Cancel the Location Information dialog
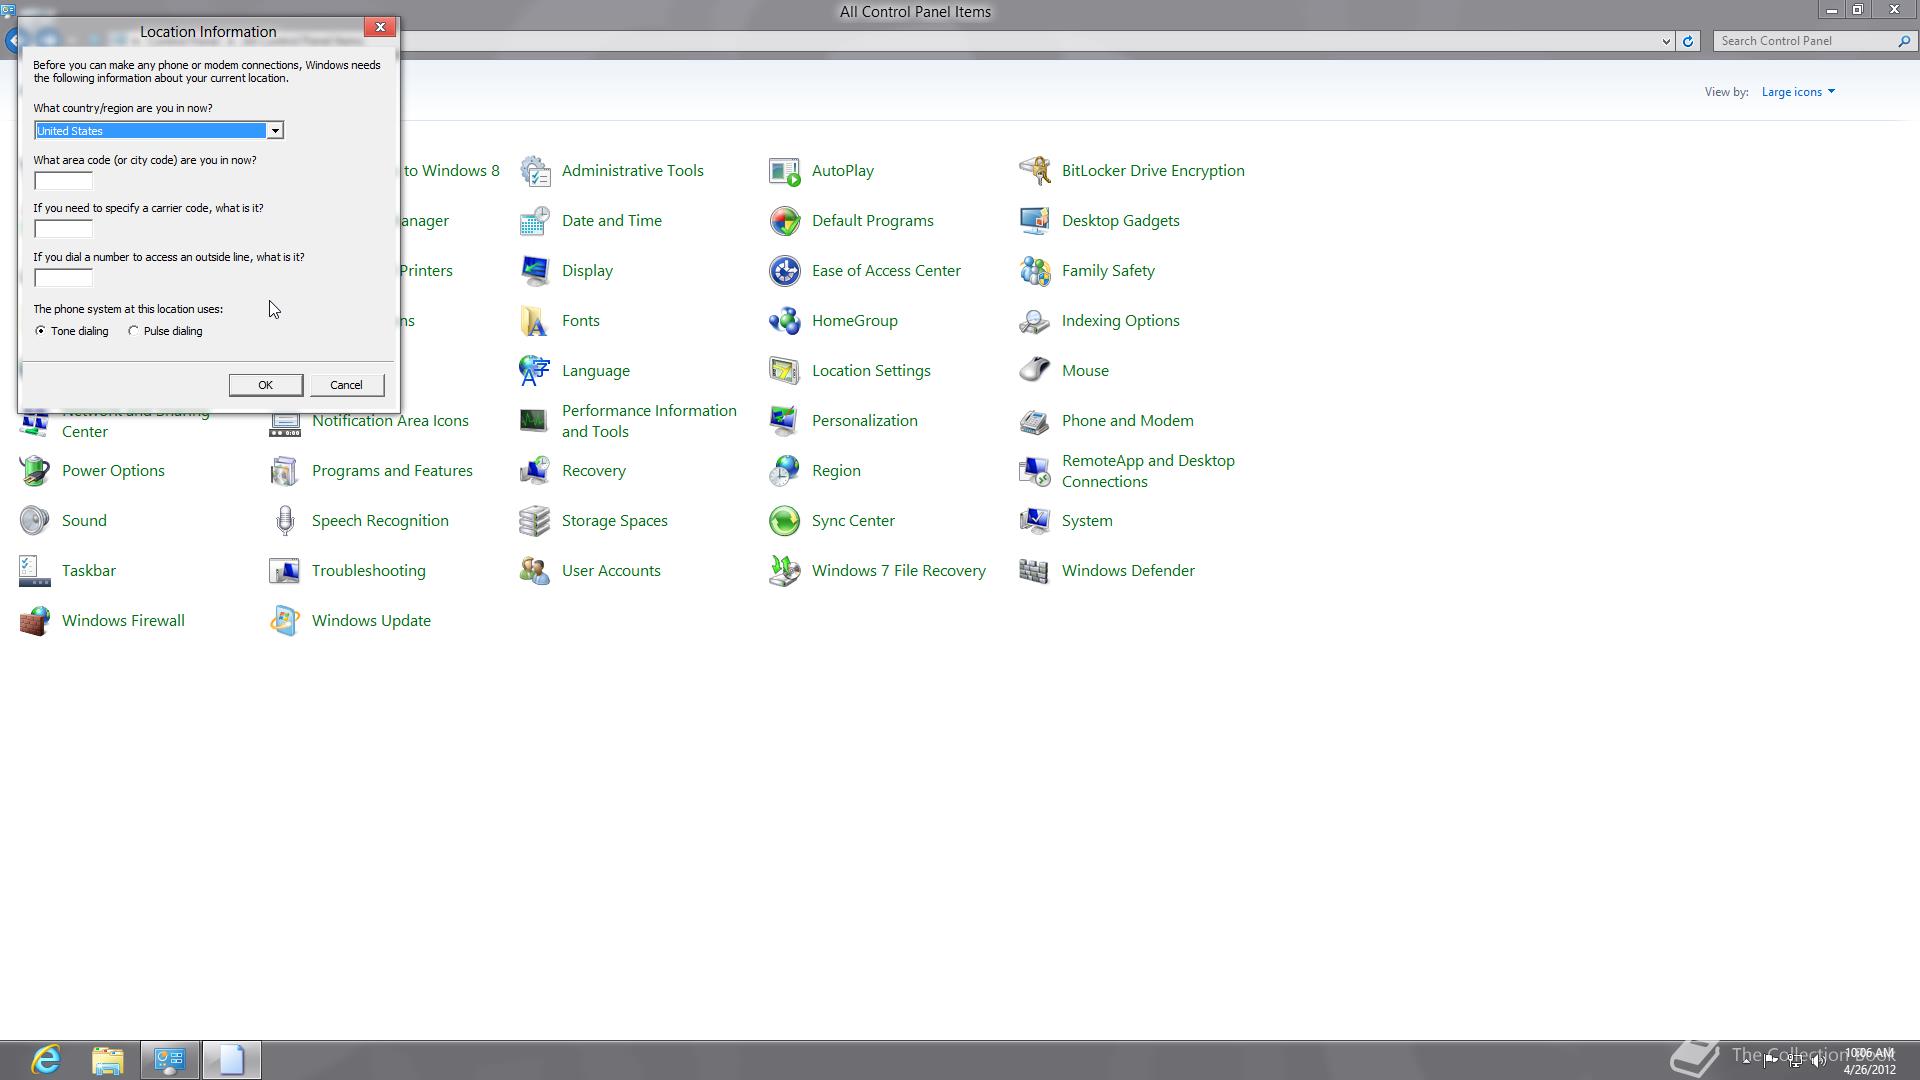The width and height of the screenshot is (1920, 1080). pos(346,385)
